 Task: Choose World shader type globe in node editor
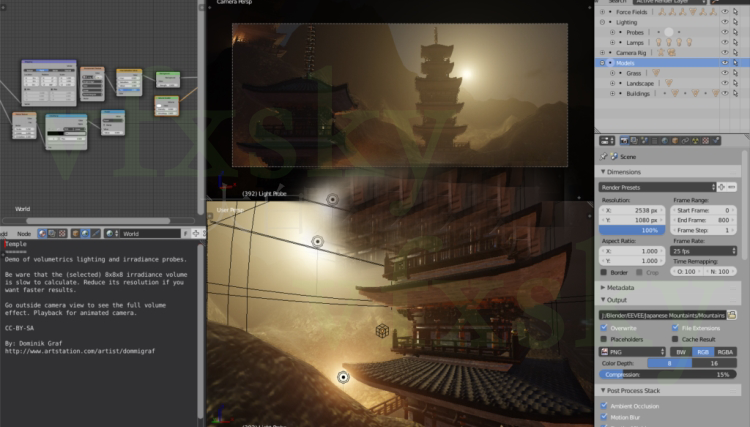click(x=85, y=233)
